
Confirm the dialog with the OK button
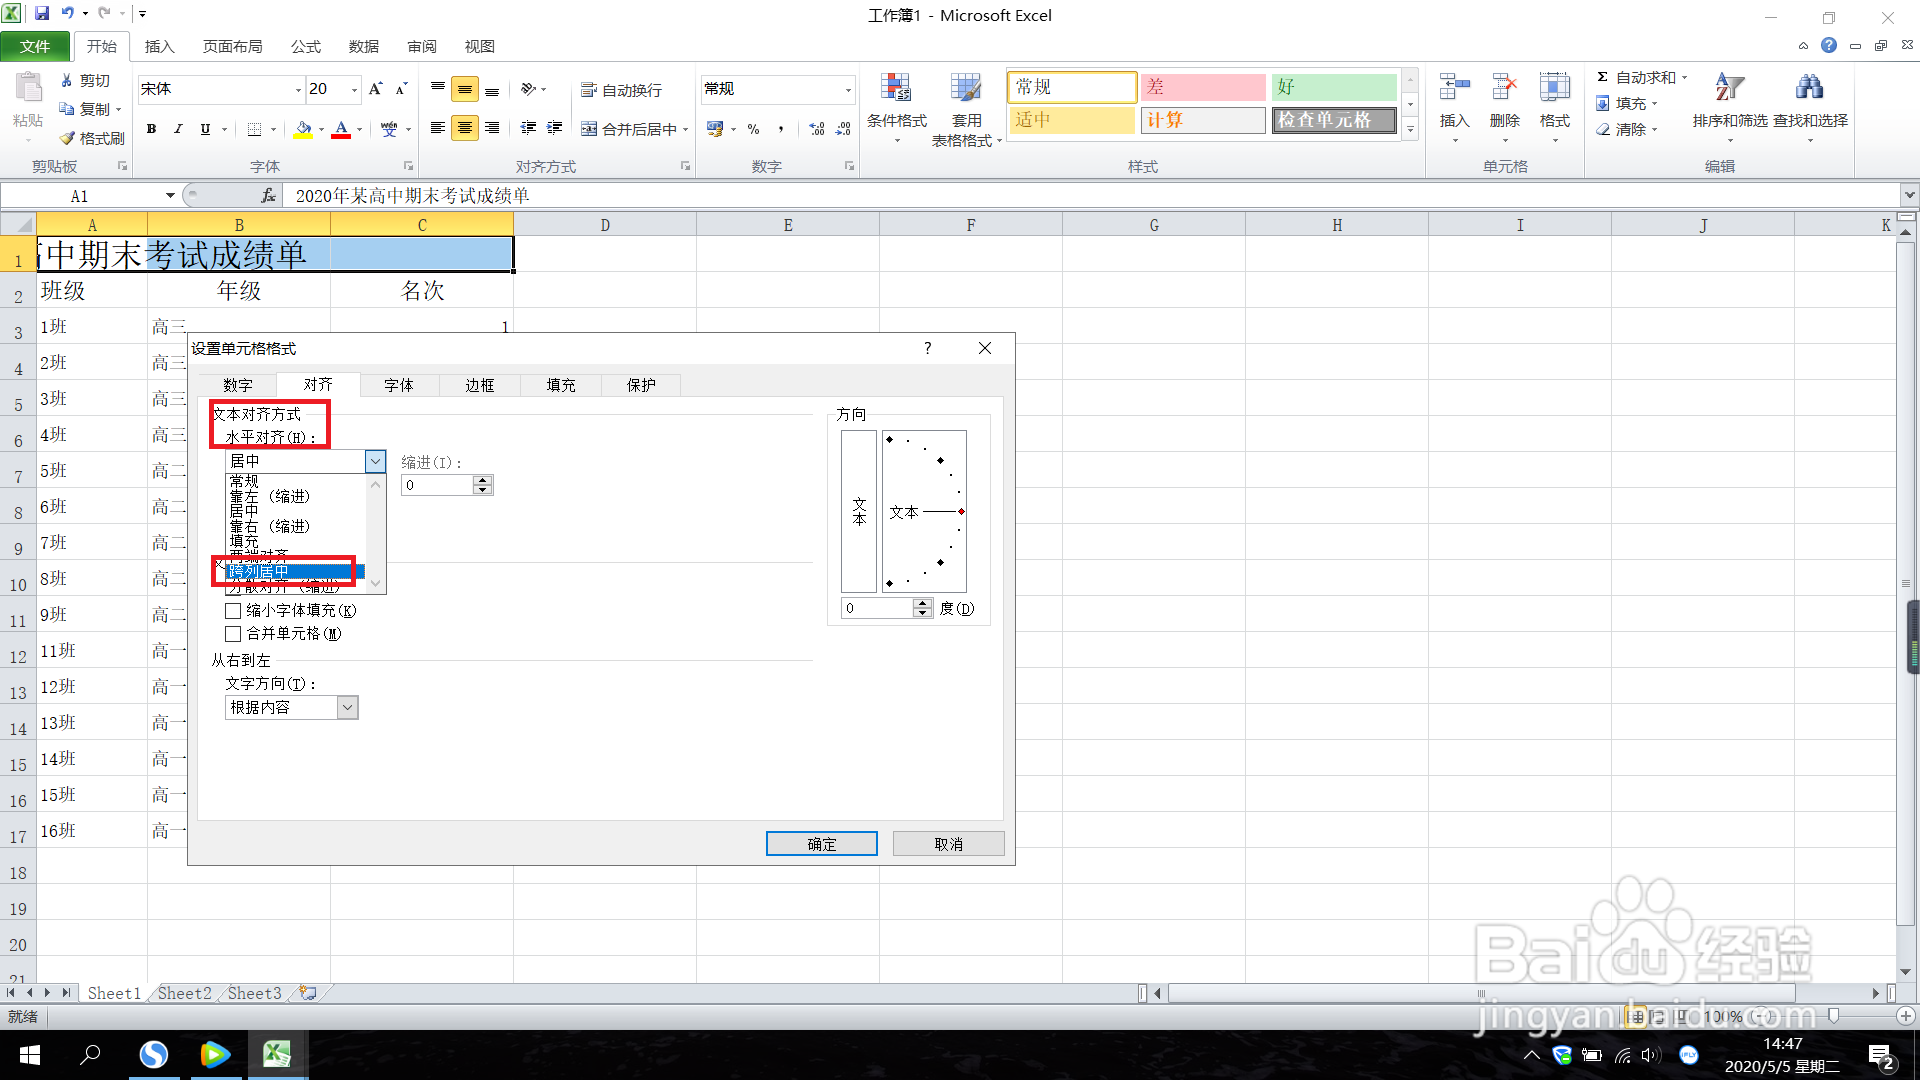point(821,844)
